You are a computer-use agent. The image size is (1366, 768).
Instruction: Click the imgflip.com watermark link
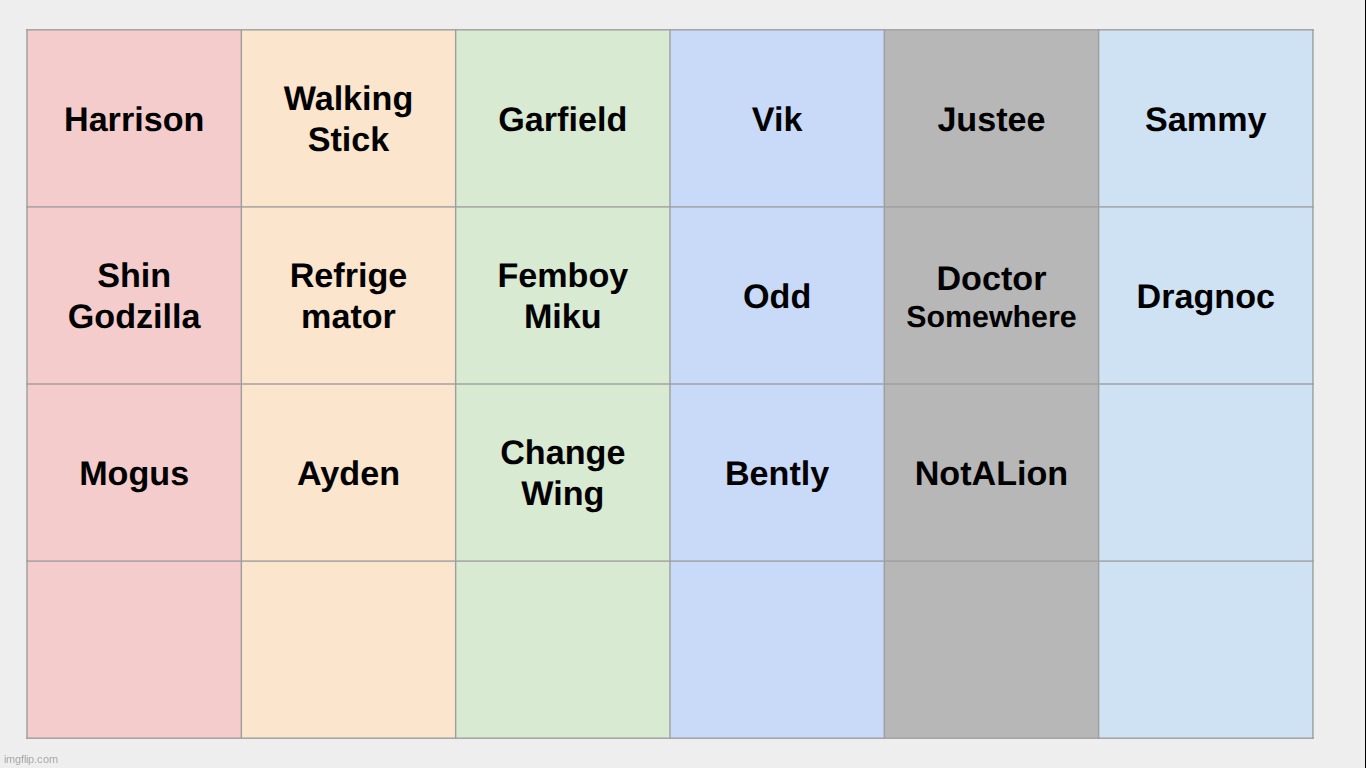click(31, 759)
